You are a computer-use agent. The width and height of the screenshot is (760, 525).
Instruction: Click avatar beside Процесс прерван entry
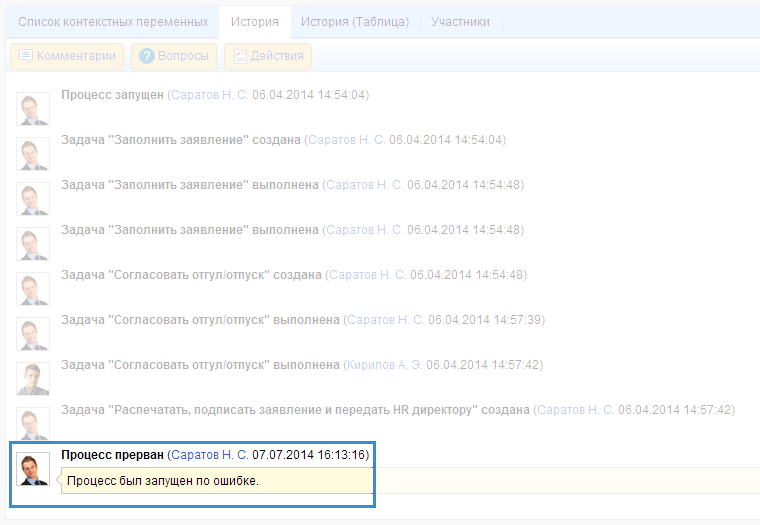tap(33, 469)
